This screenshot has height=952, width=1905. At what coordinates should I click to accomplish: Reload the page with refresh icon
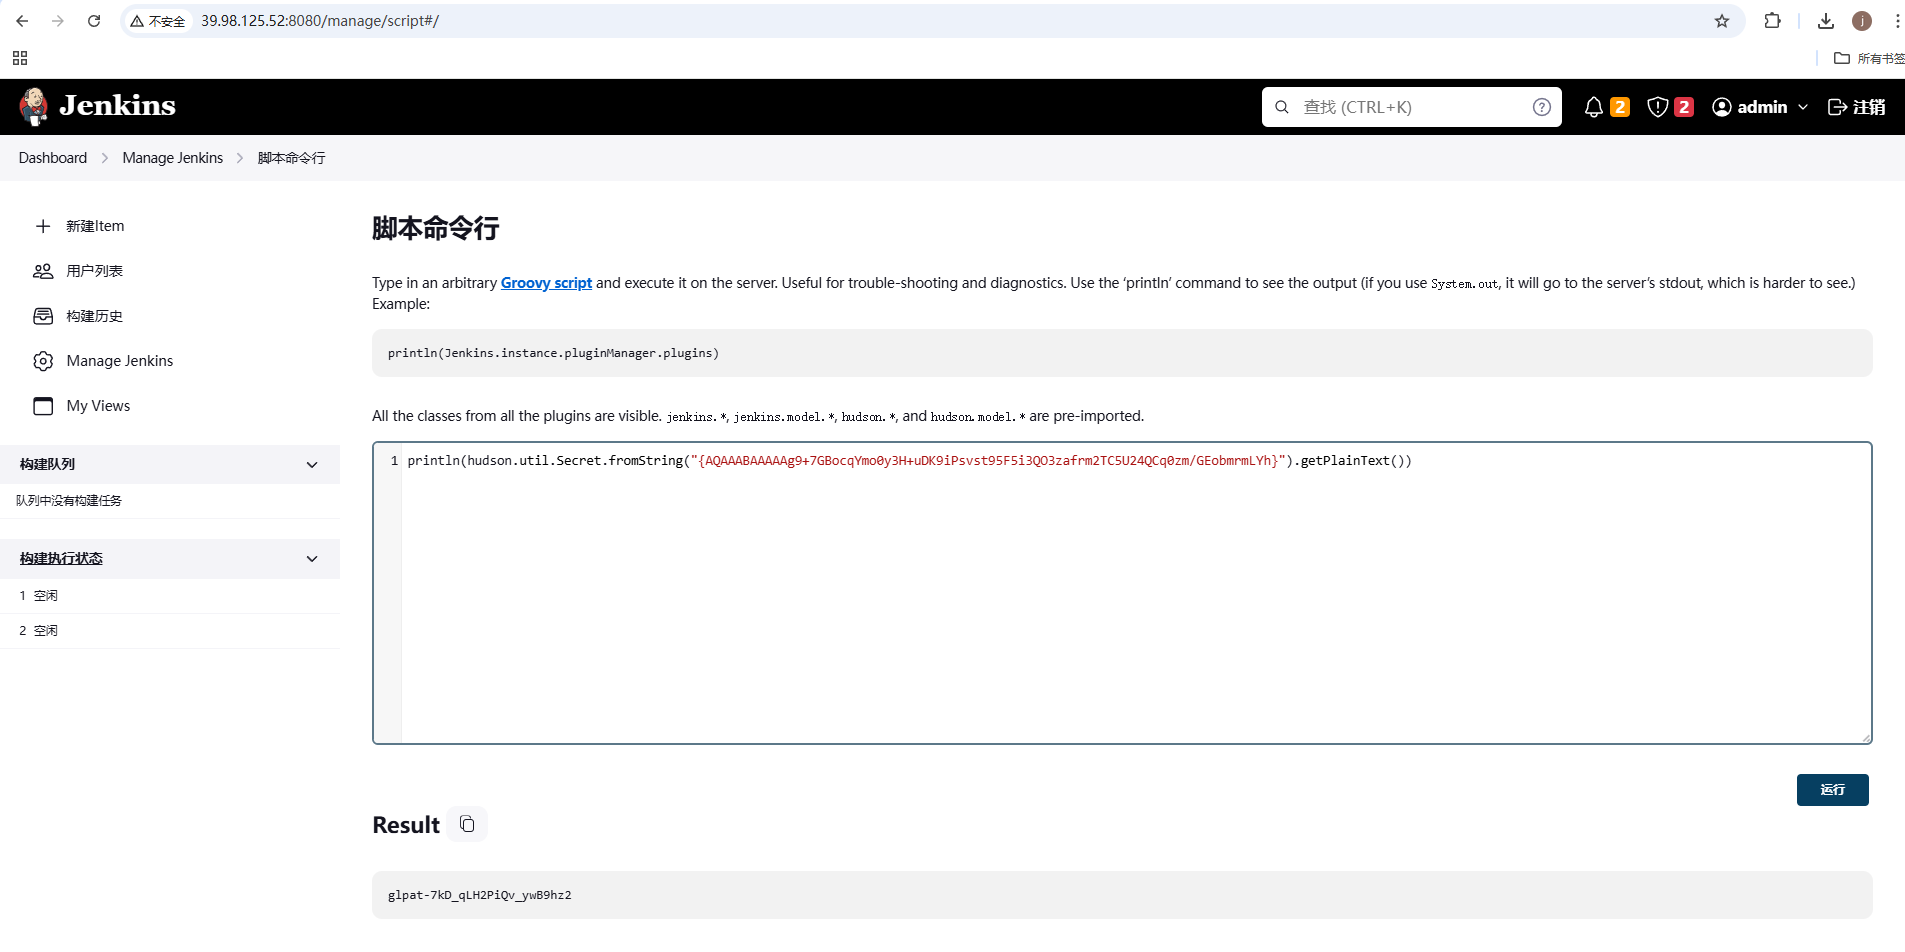point(94,21)
